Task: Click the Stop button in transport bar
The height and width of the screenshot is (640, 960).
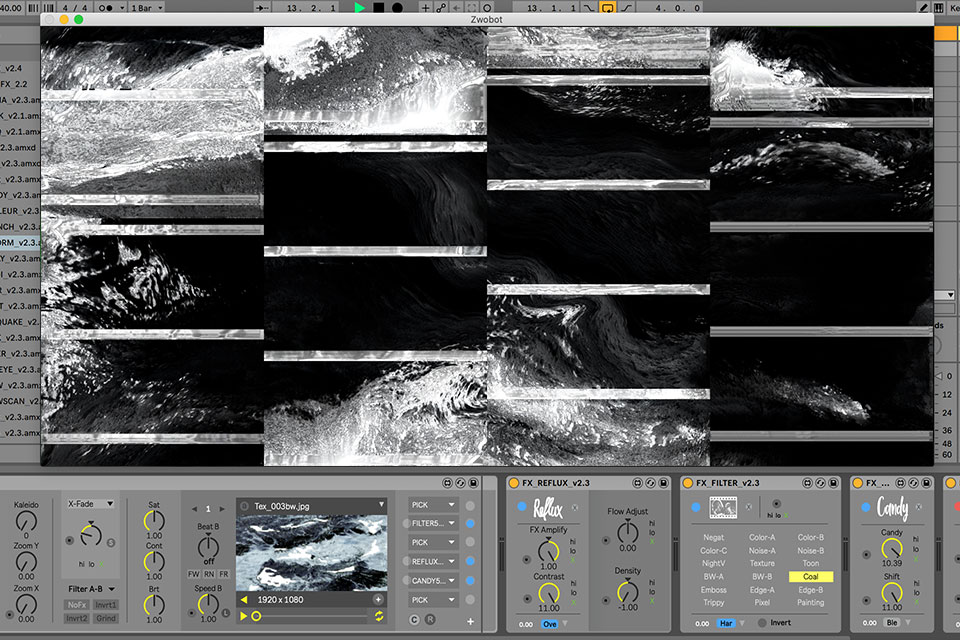Action: tap(379, 7)
